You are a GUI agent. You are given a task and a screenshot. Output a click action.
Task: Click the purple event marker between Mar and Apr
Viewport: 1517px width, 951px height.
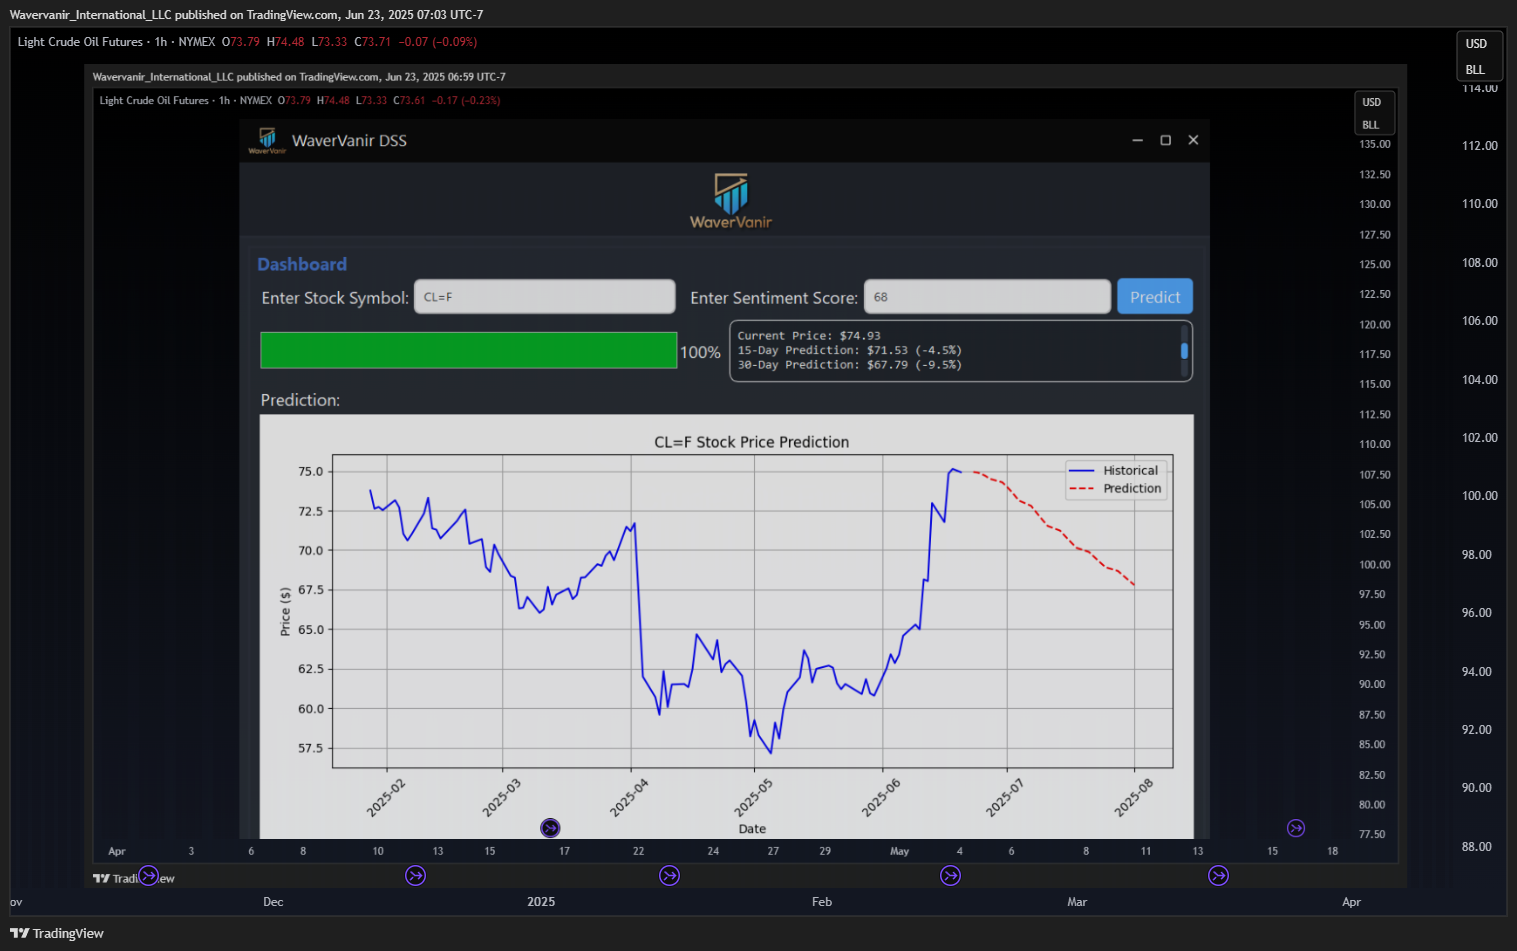[1219, 876]
